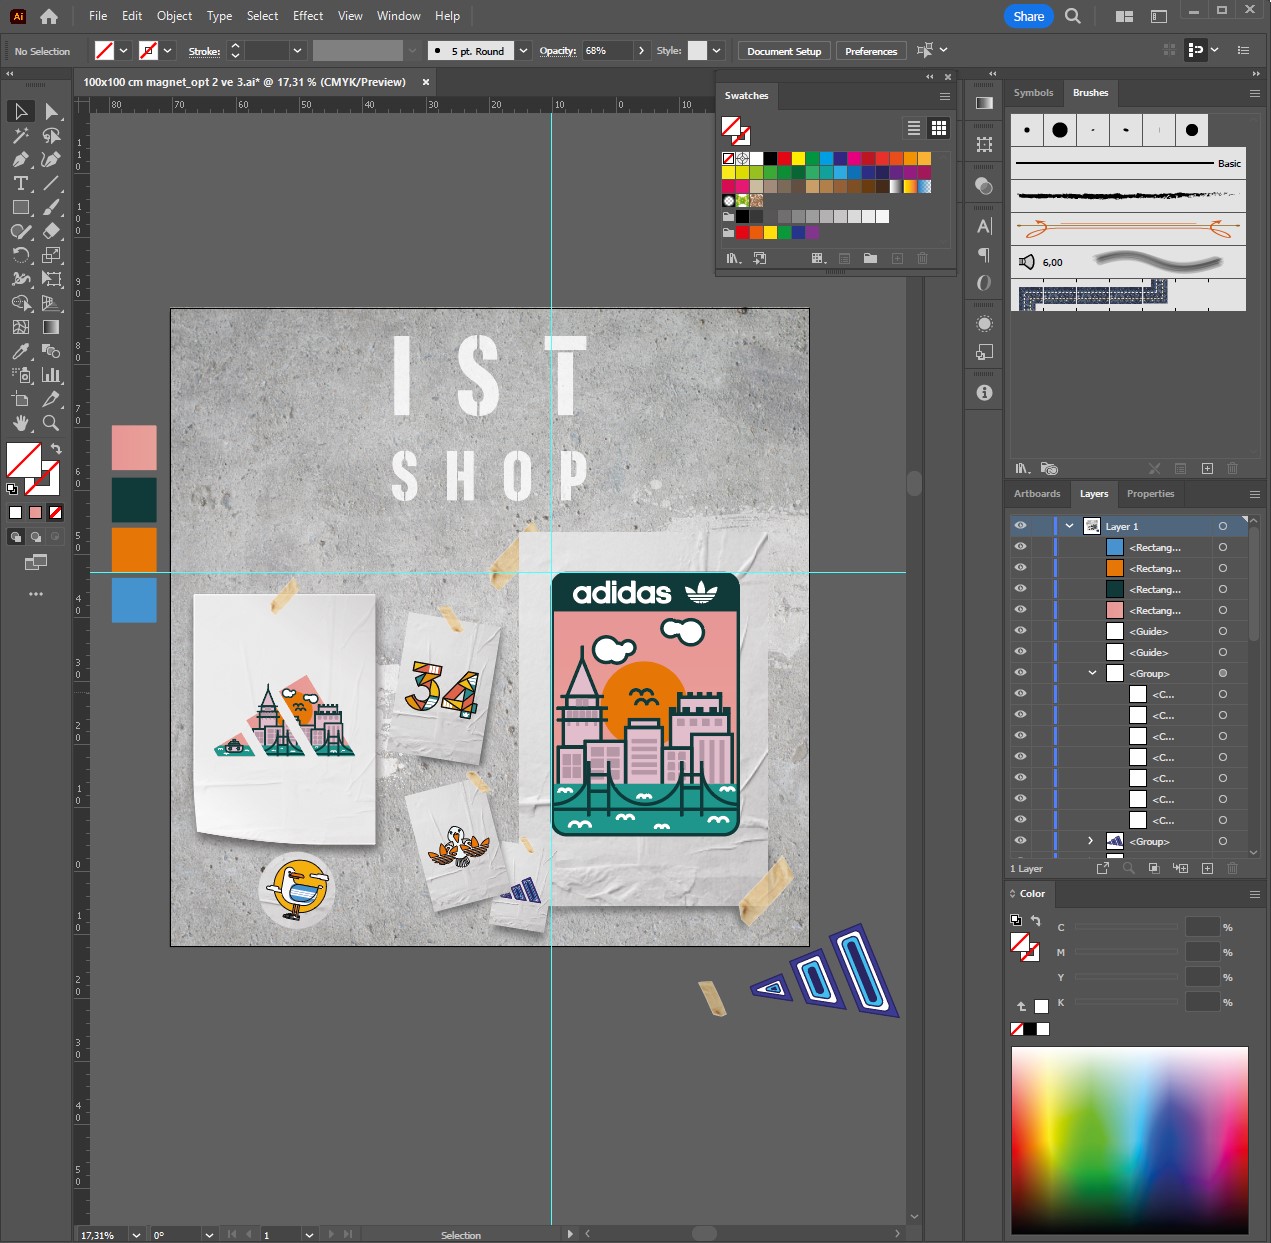Switch to the Properties tab

click(x=1150, y=494)
